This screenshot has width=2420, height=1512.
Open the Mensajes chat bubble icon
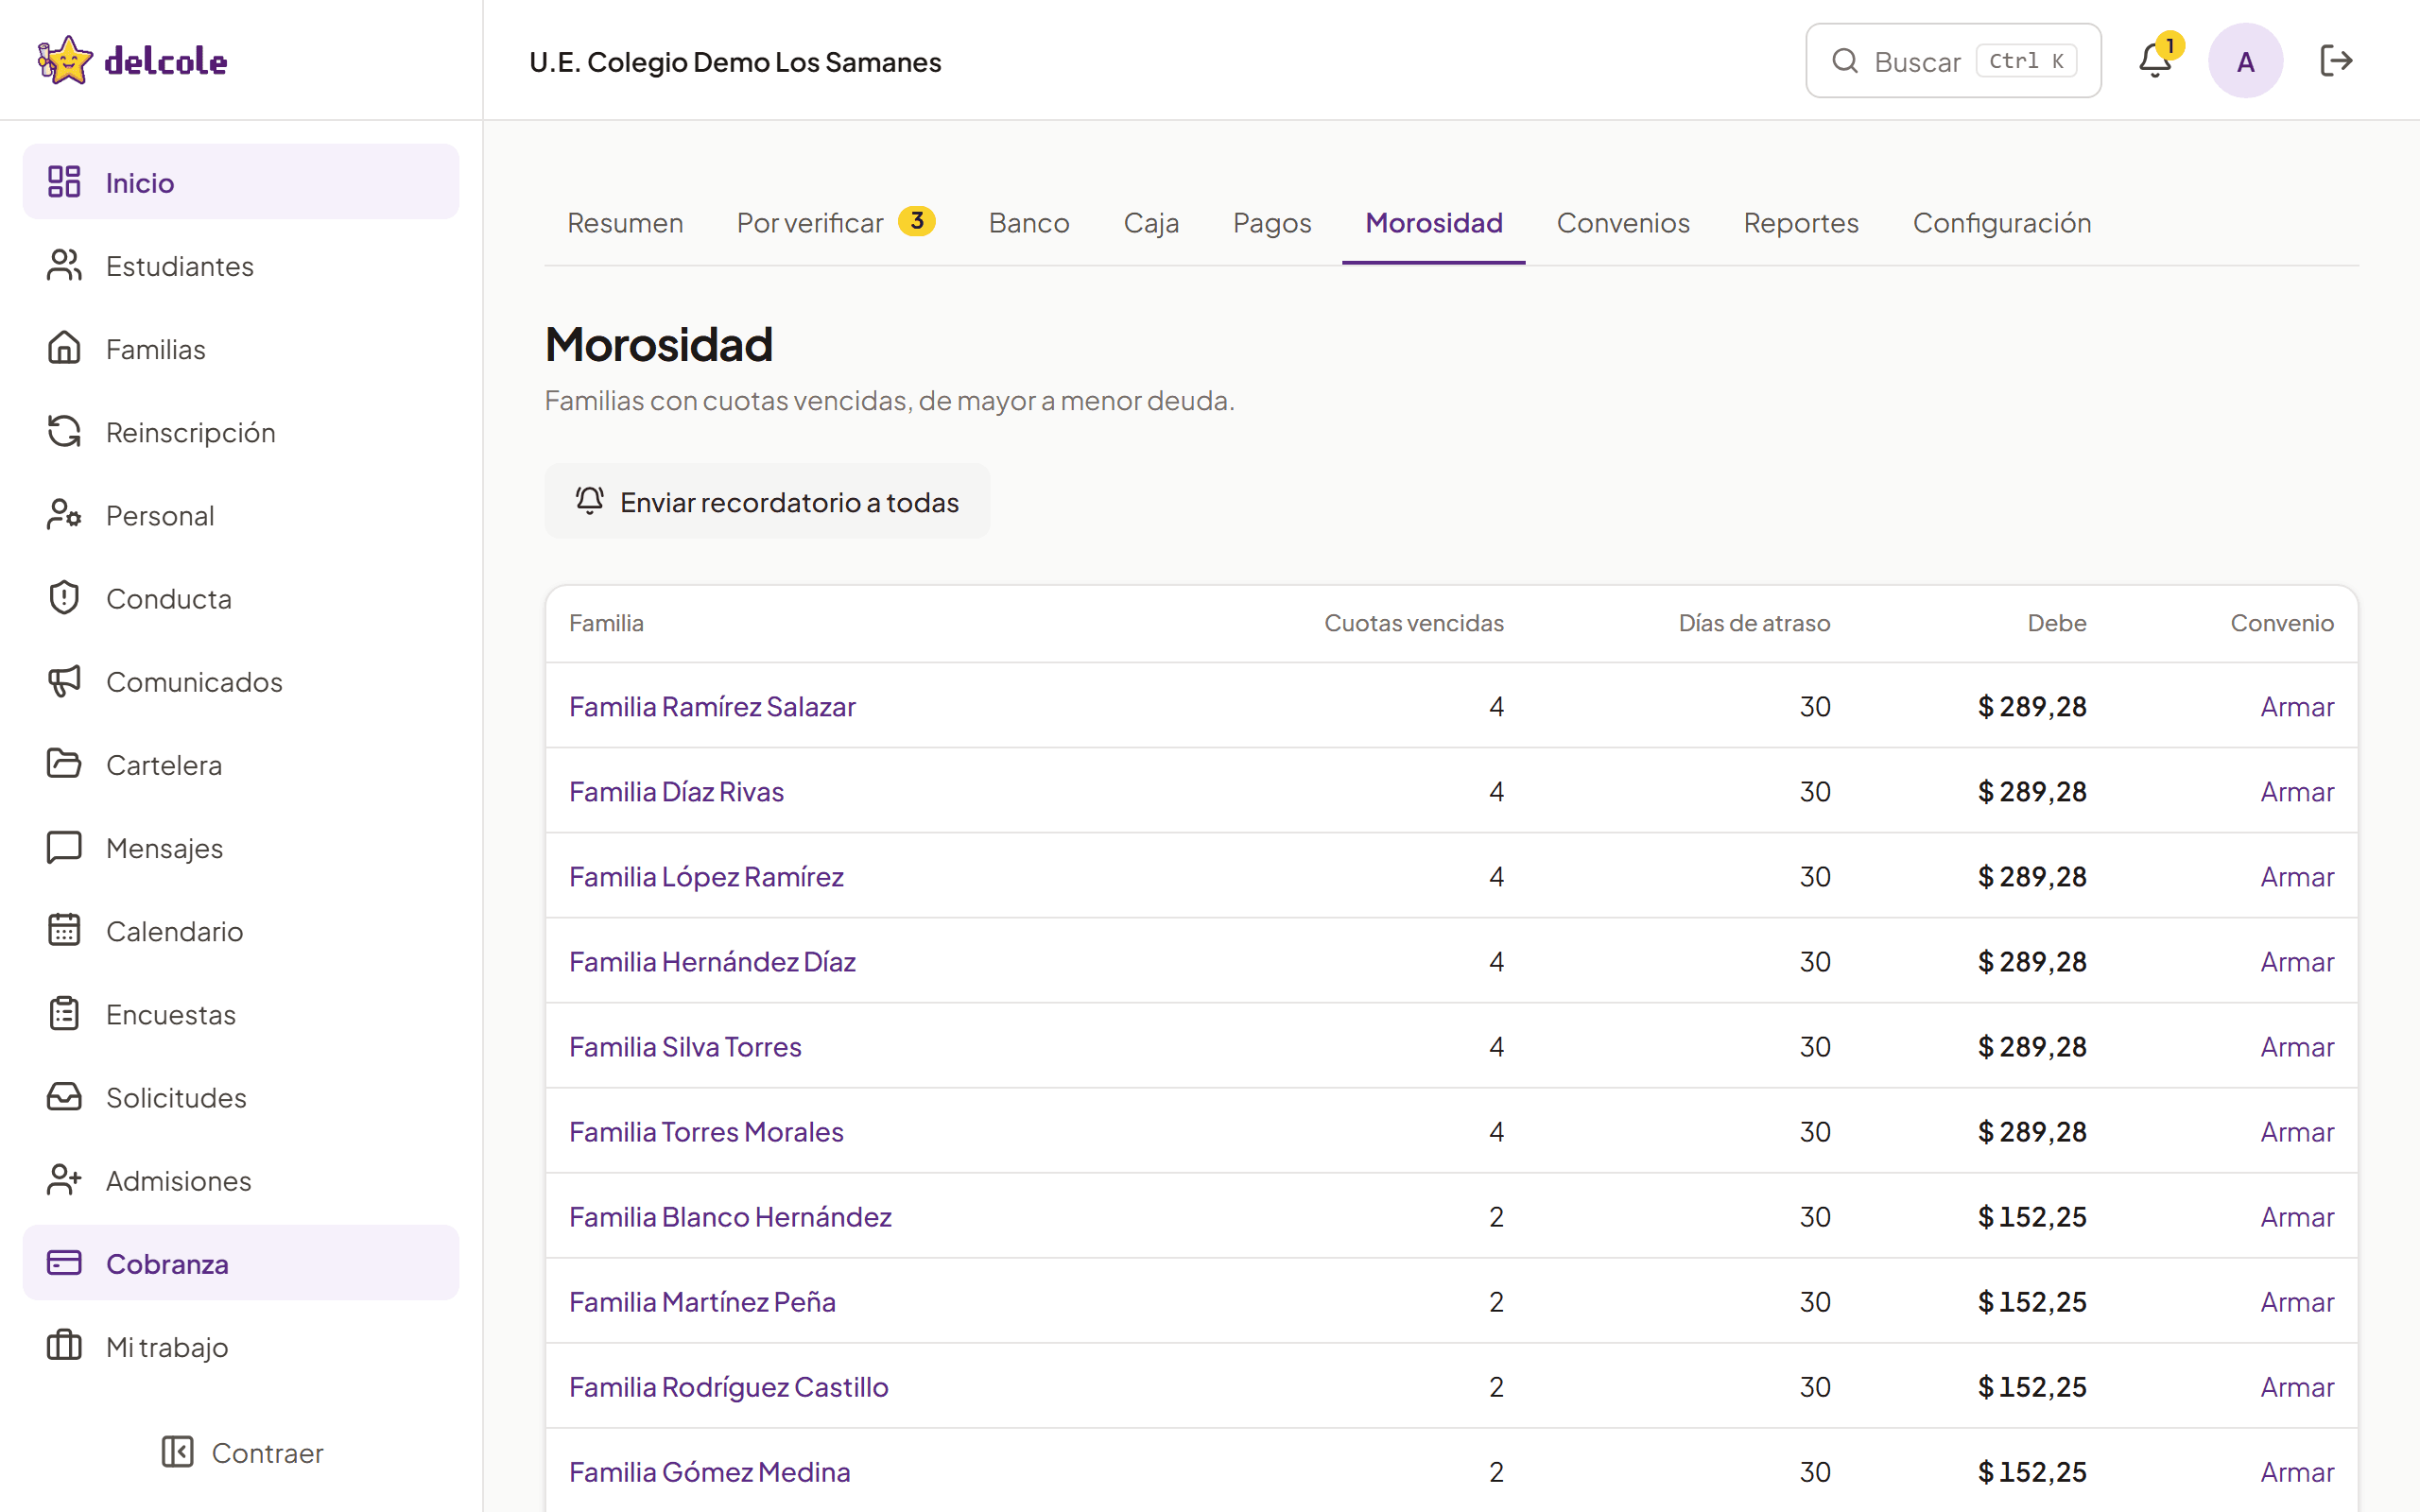point(64,847)
